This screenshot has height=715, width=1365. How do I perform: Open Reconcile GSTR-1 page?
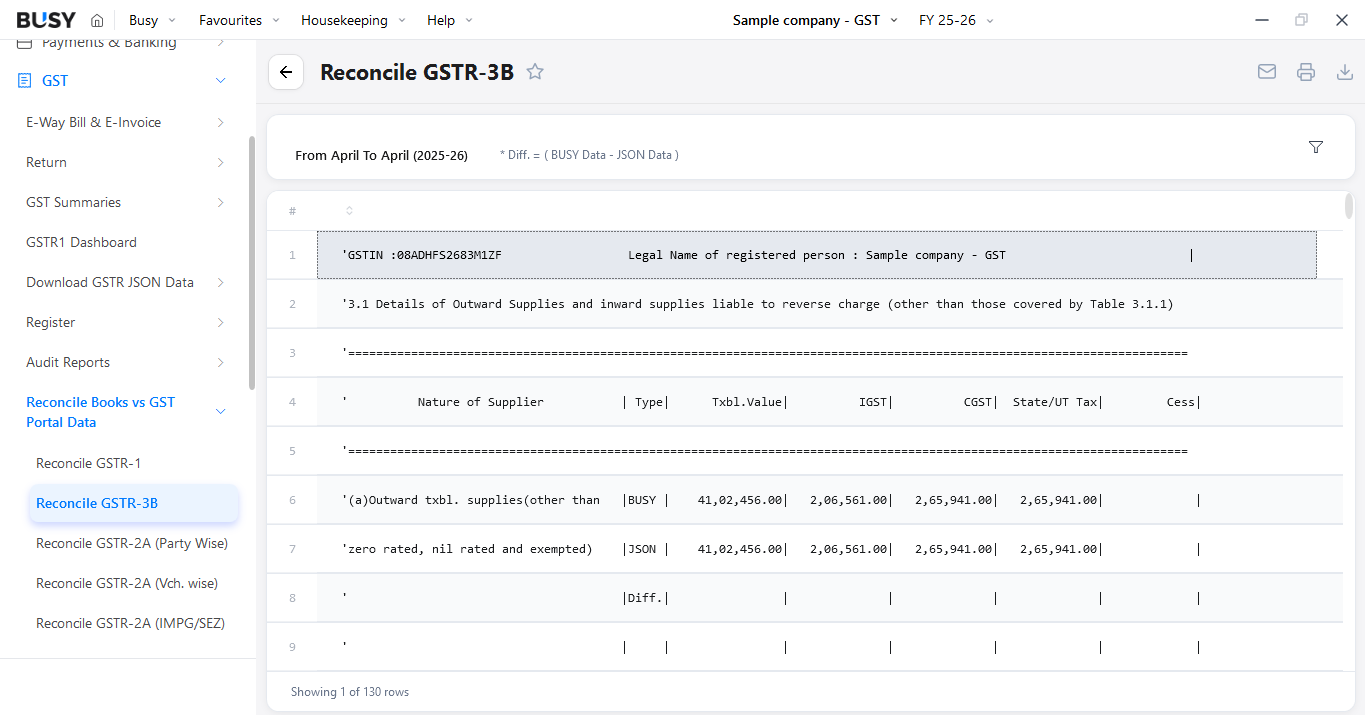click(89, 463)
